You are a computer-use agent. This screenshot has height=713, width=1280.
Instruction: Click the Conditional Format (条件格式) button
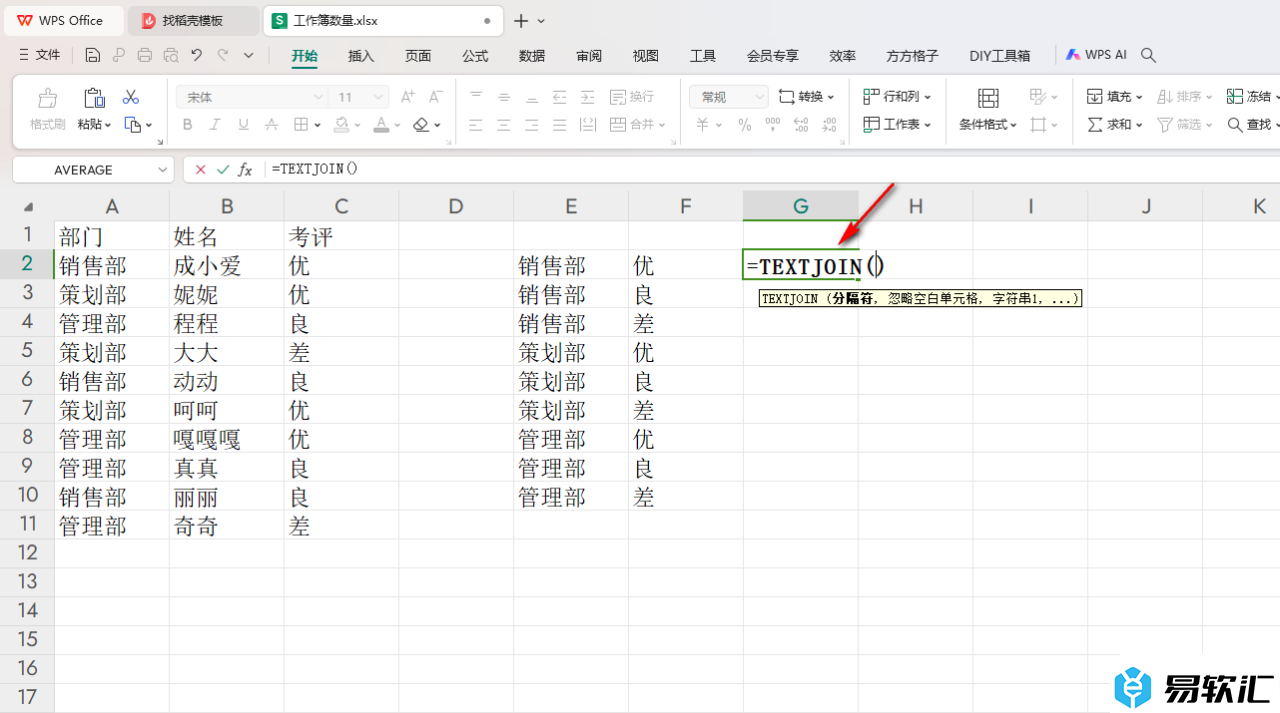[988, 110]
